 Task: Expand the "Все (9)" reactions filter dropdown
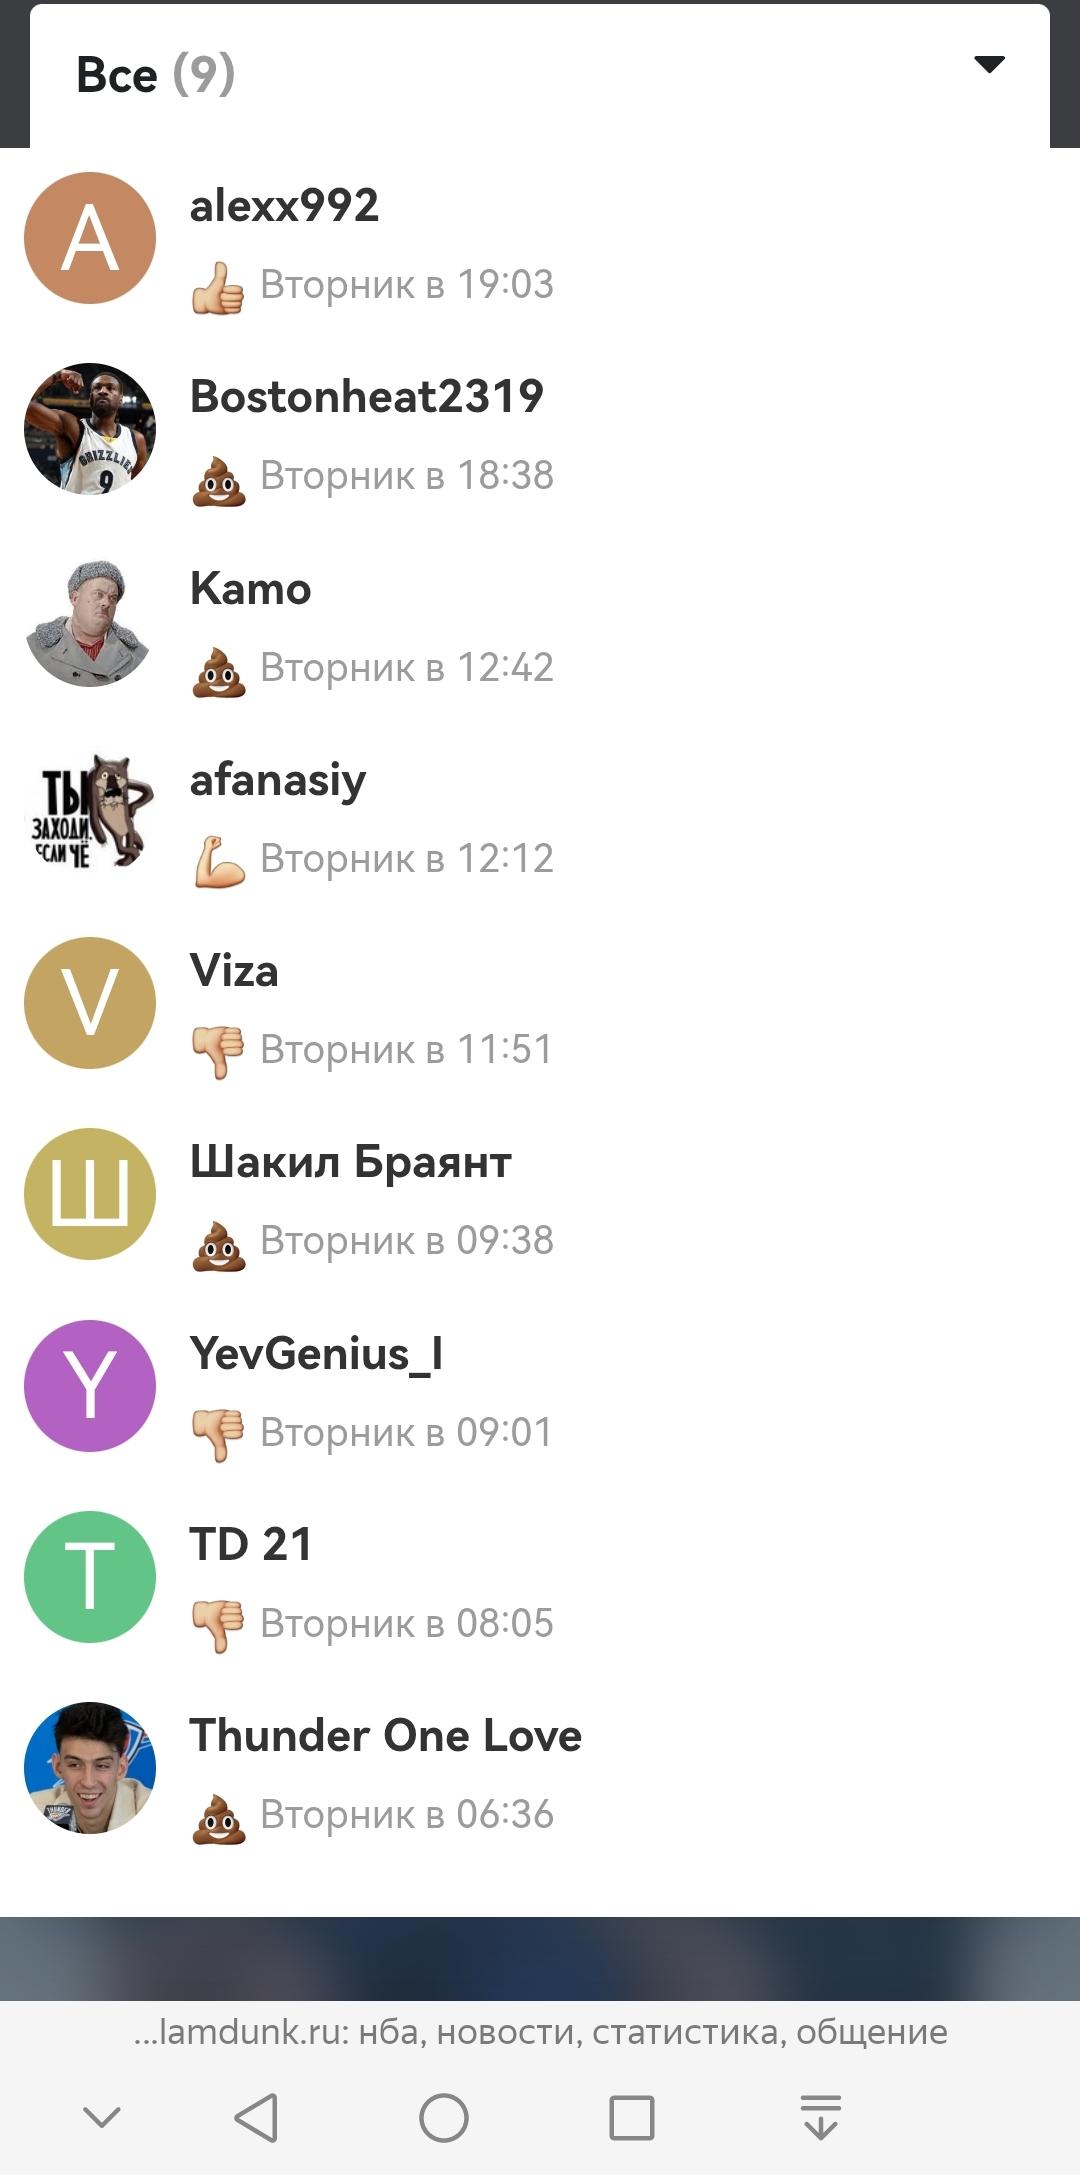pyautogui.click(x=540, y=75)
